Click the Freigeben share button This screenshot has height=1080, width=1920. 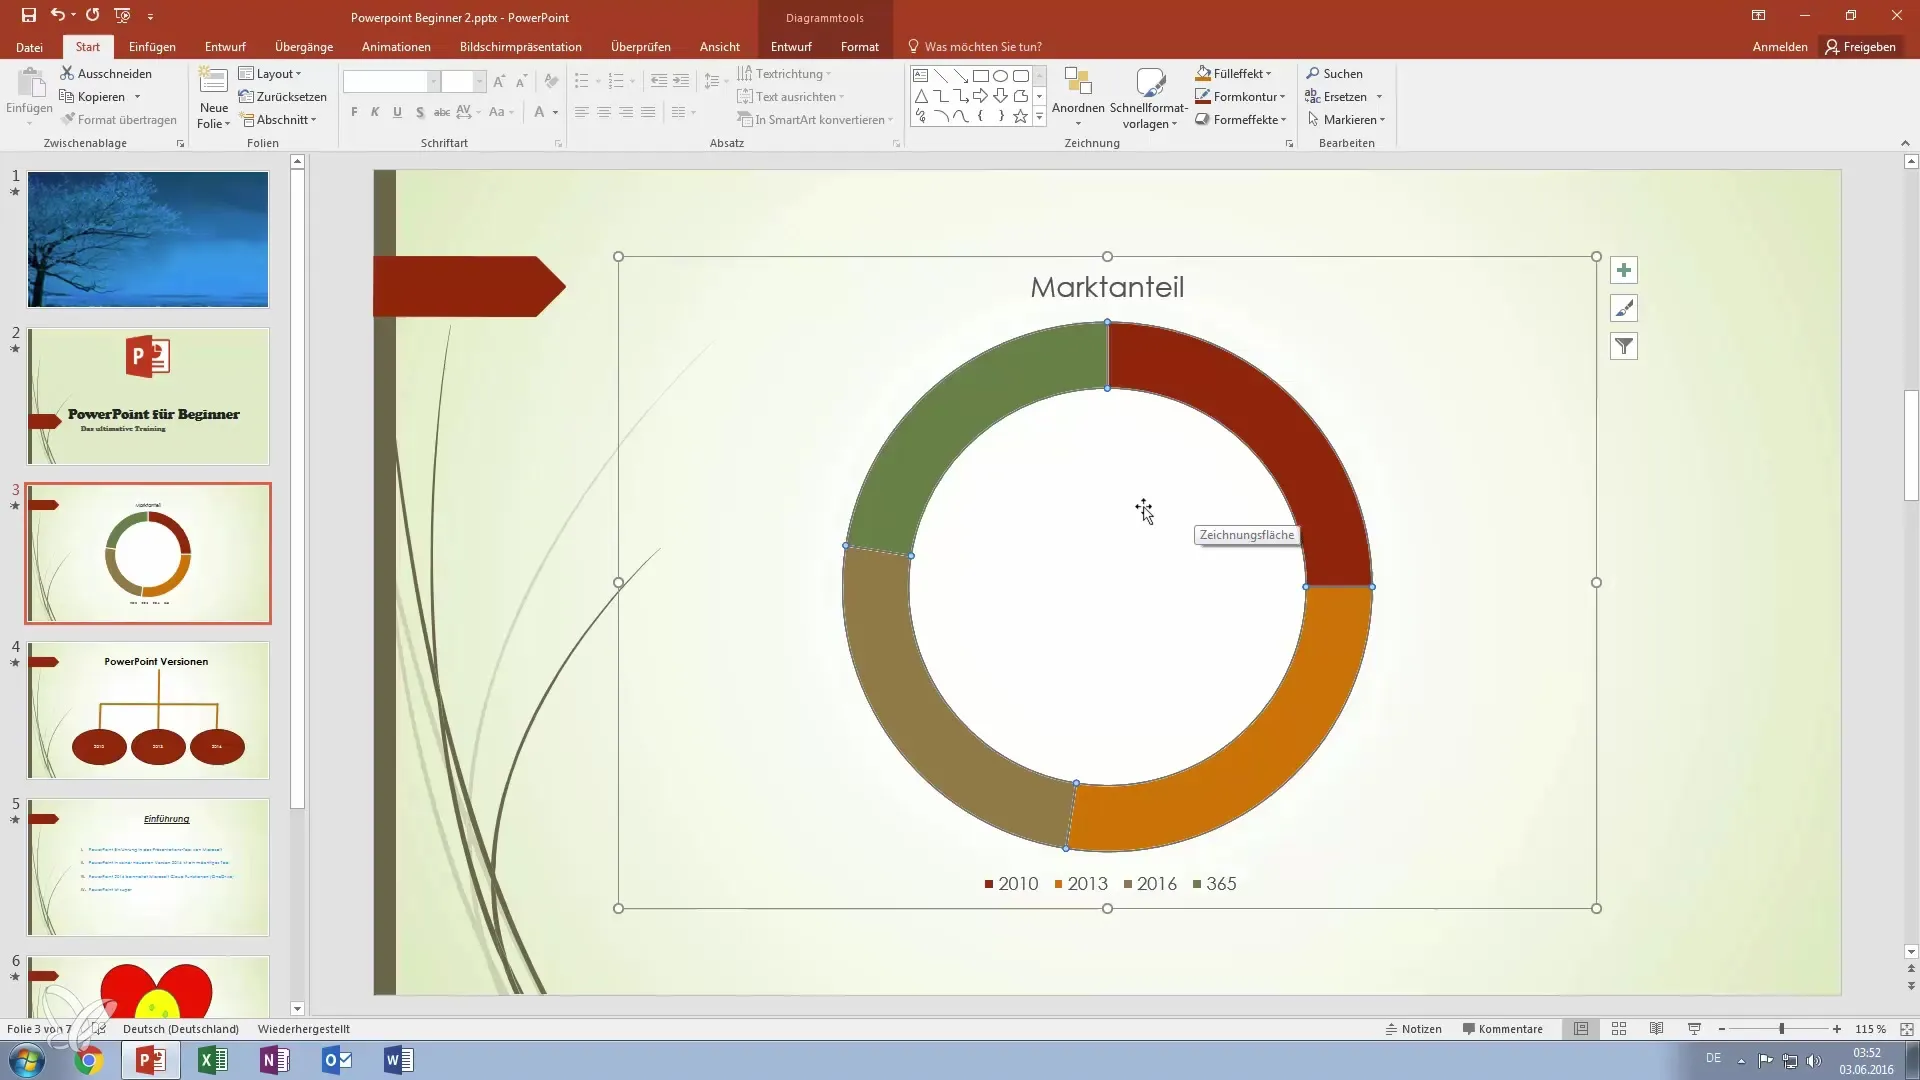[x=1860, y=47]
